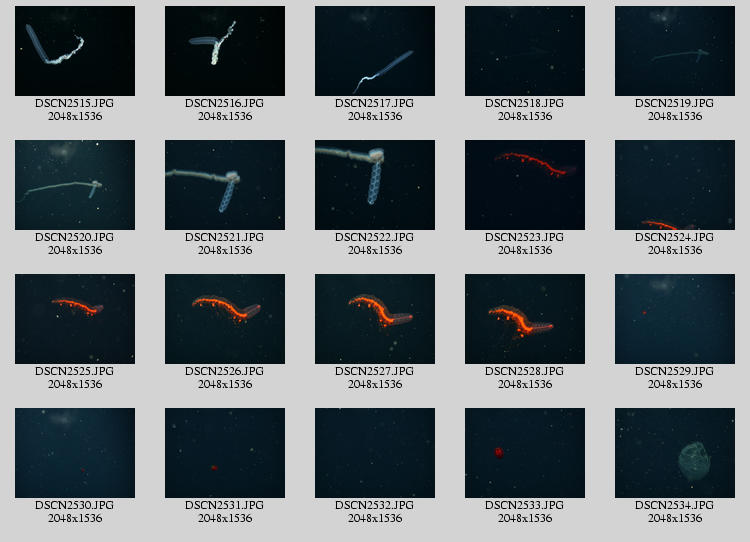The image size is (750, 542).
Task: Select thumbnail DSCN2529.JPG
Action: click(x=674, y=319)
